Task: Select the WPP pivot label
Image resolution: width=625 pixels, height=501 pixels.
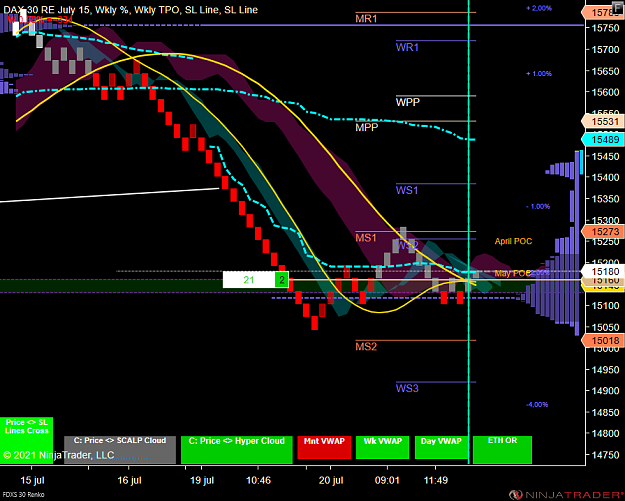Action: coord(407,102)
